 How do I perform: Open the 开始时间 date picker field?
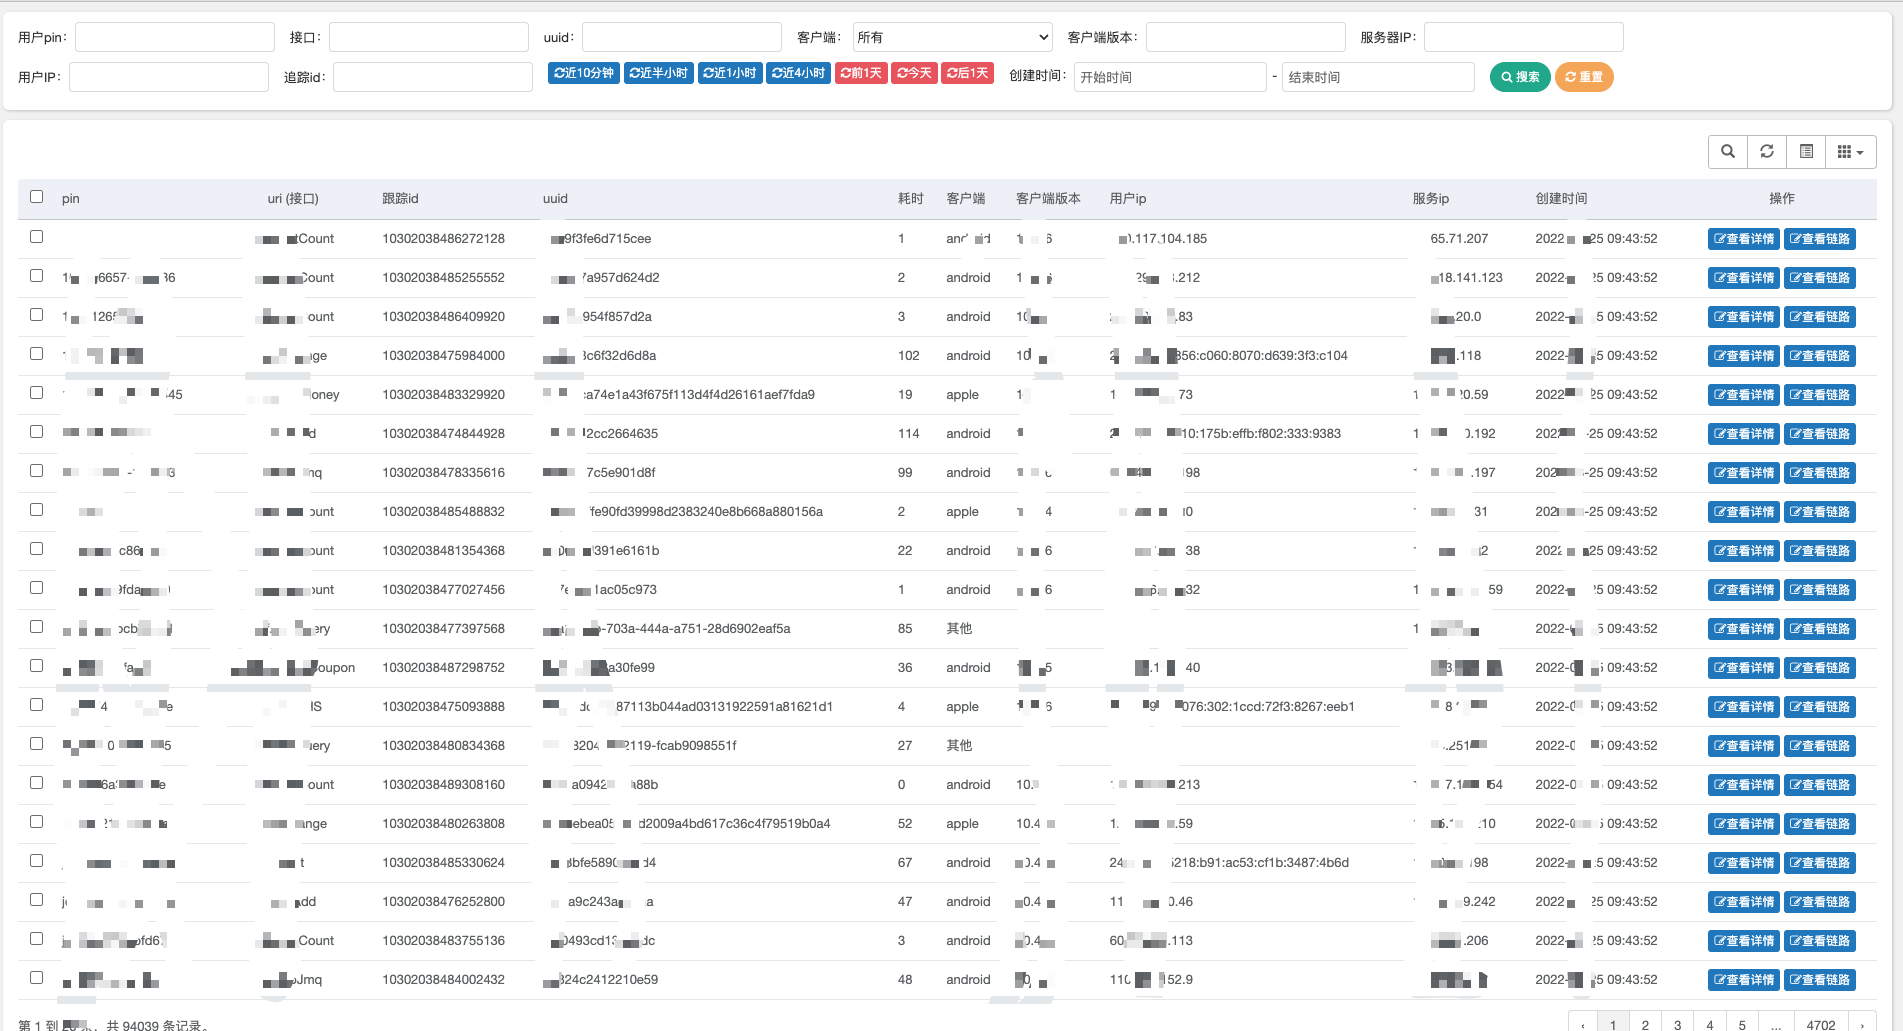click(1170, 77)
